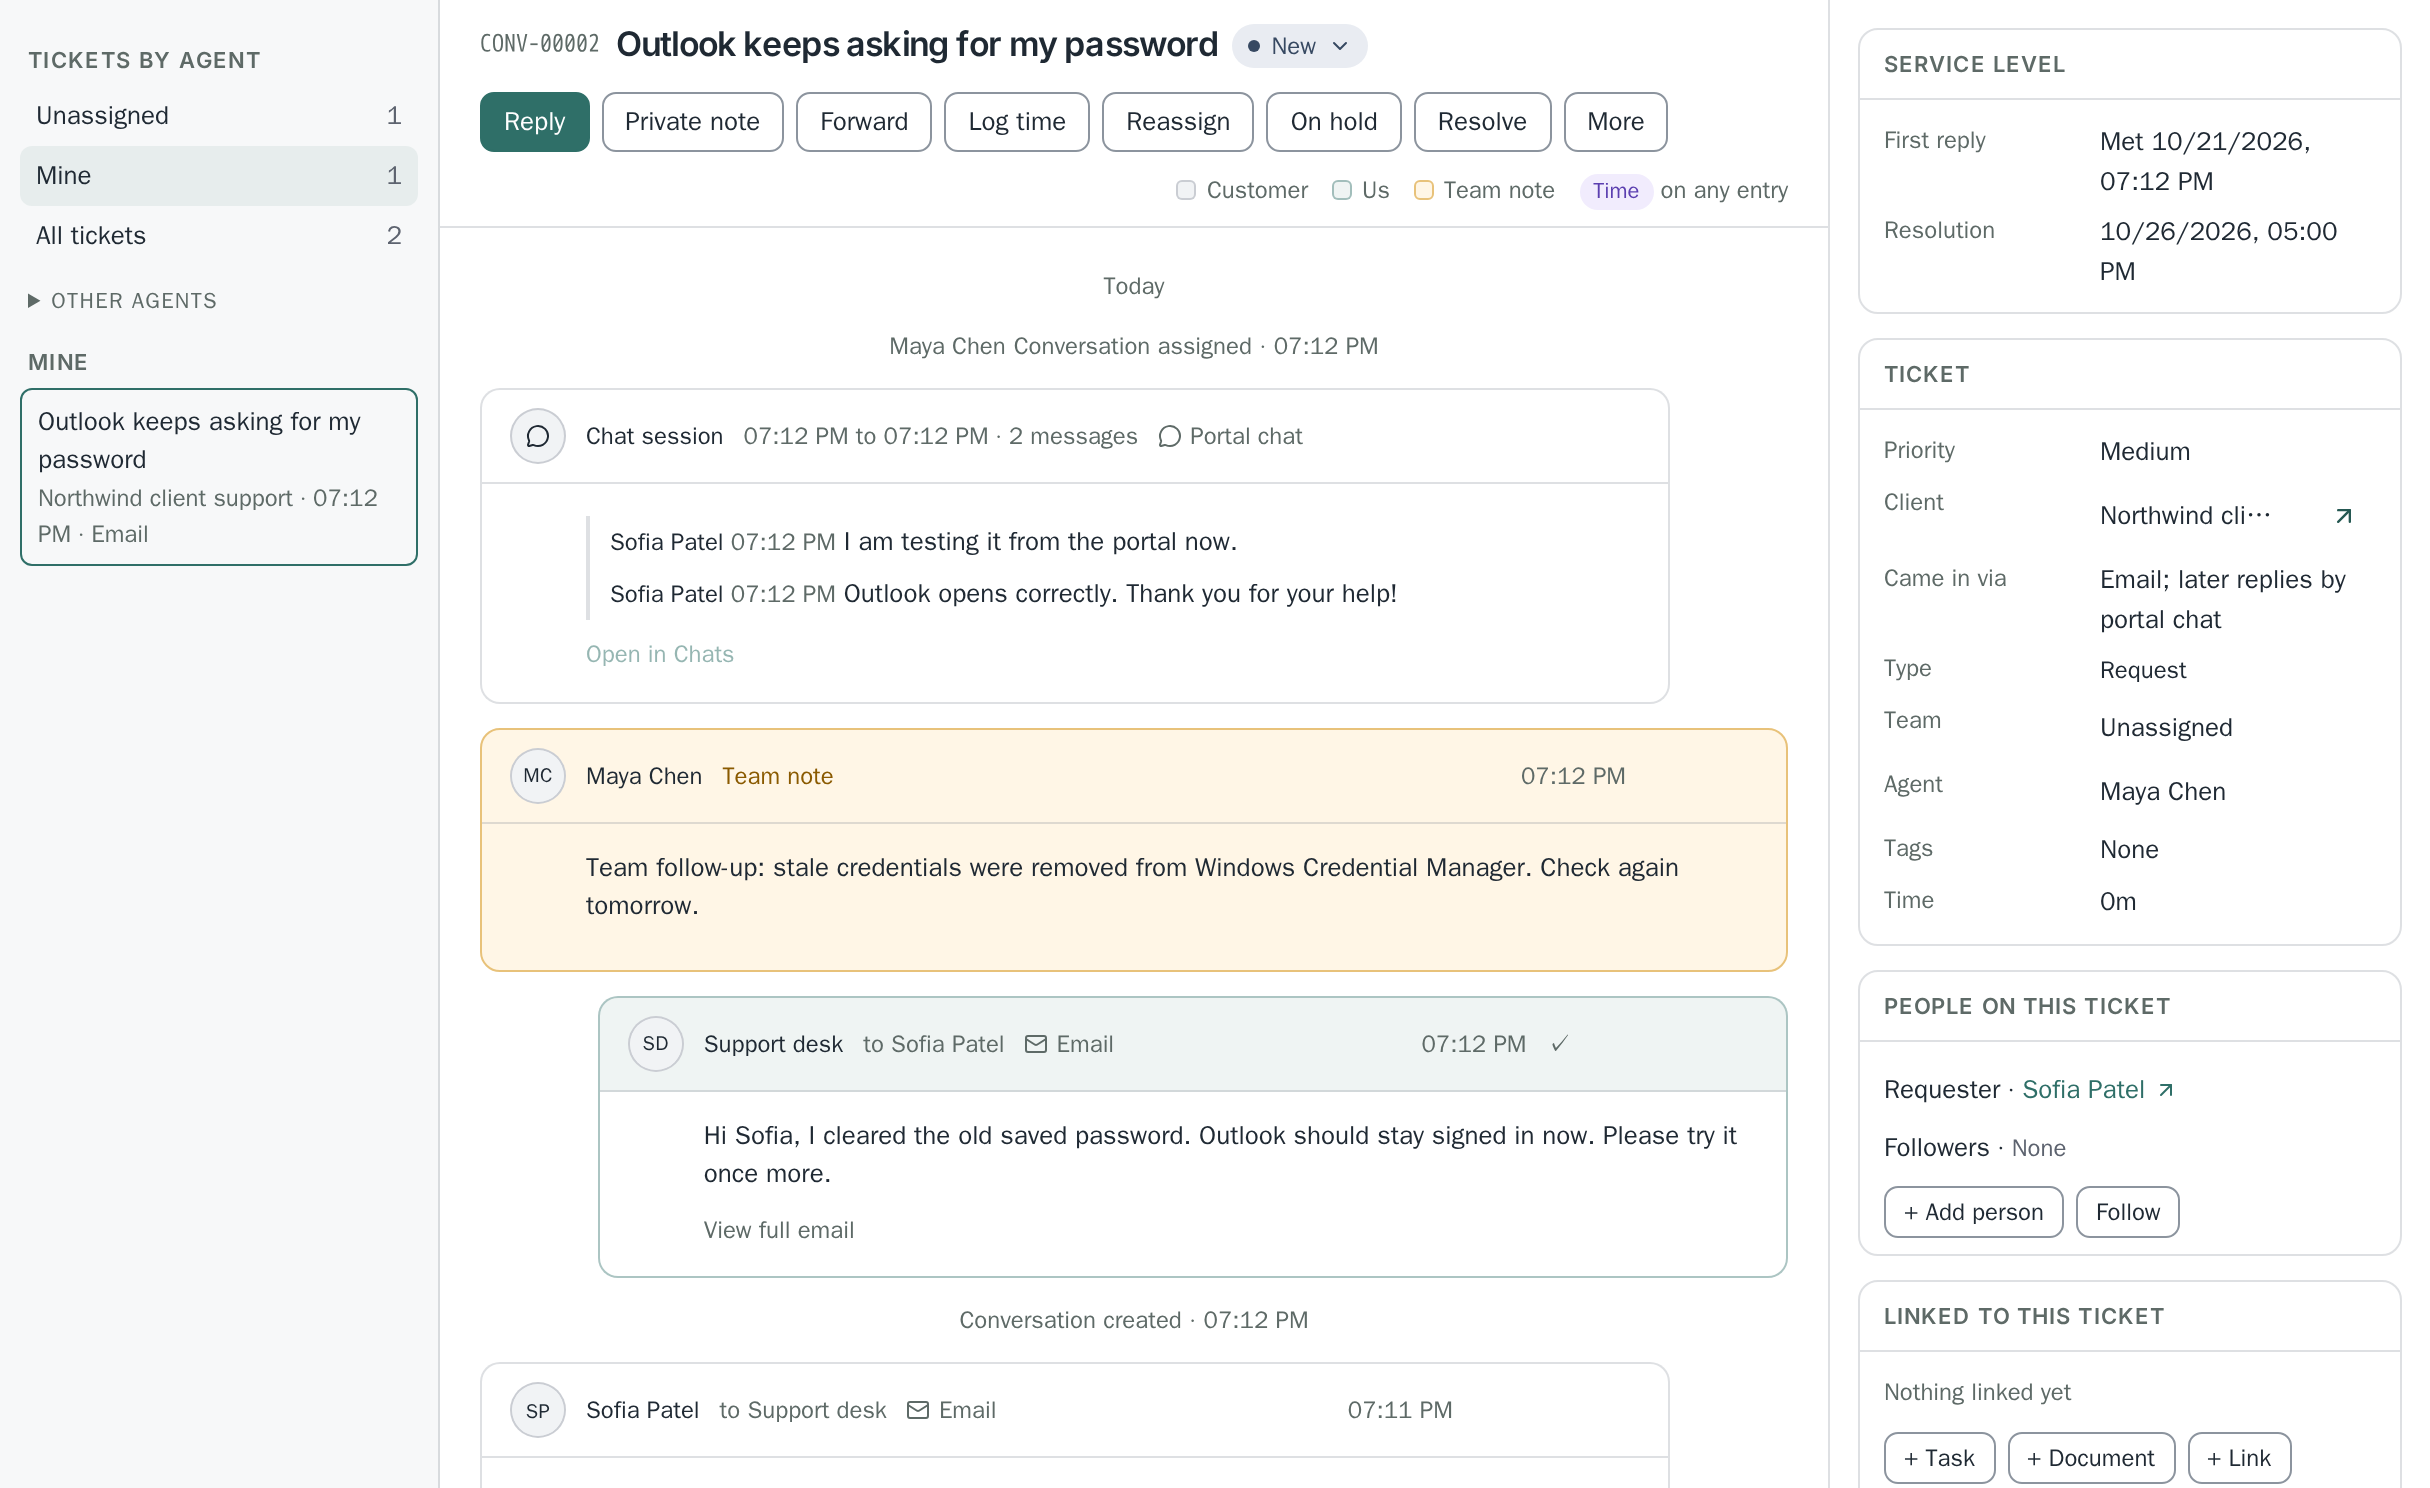
Task: Select the All tickets view
Action: coord(219,236)
